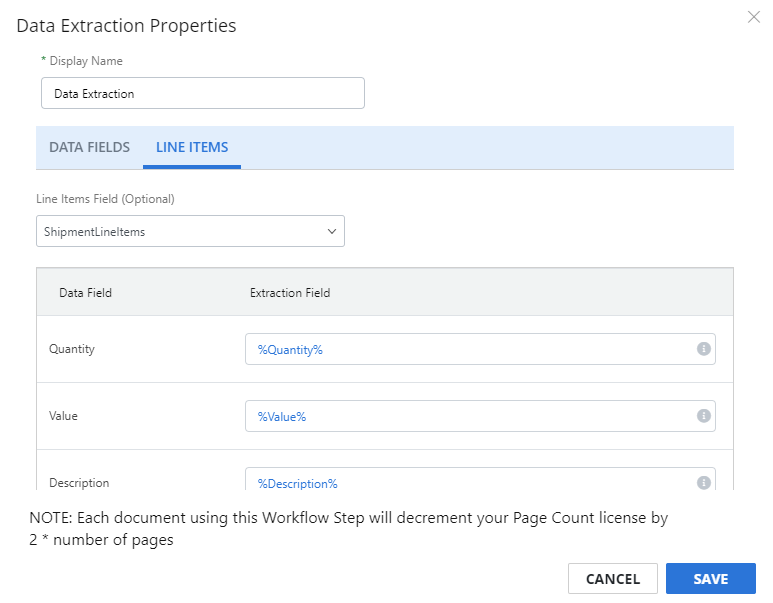Image resolution: width=773 pixels, height=603 pixels.
Task: Click the Line Items Field (Optional) label
Action: click(105, 199)
